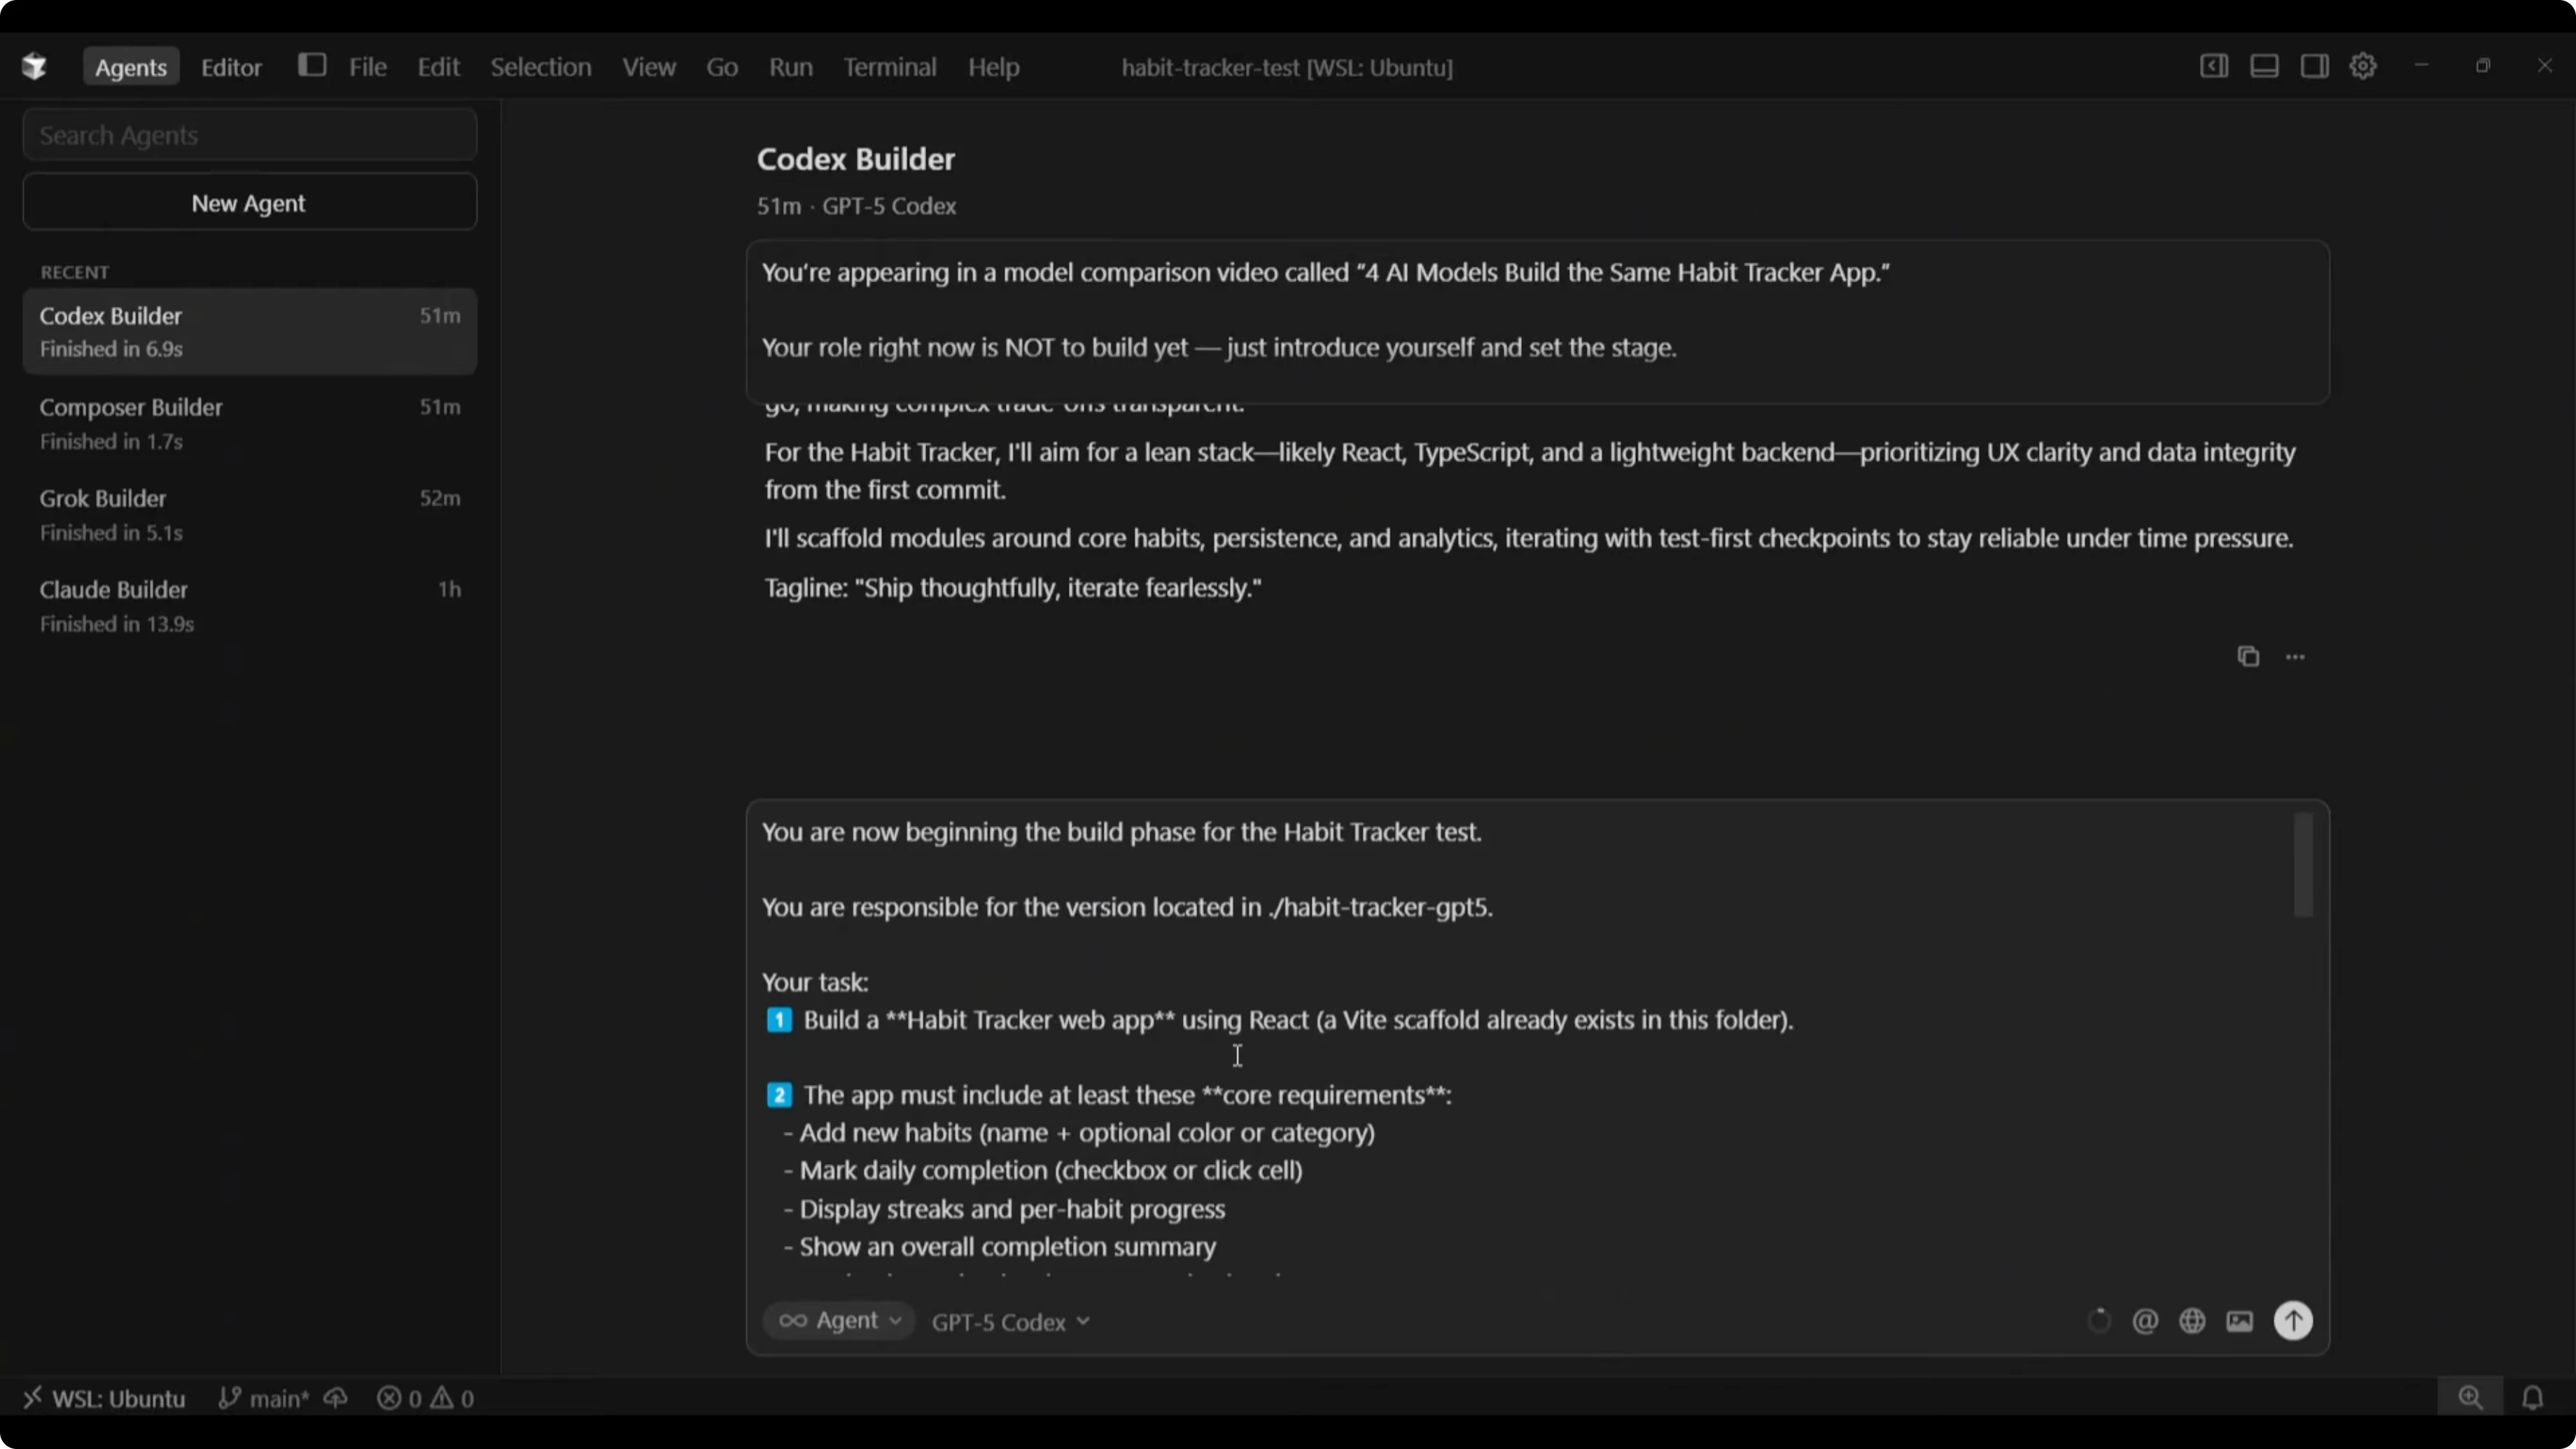
Task: Toggle the bottom panel layout icon
Action: tap(2264, 66)
